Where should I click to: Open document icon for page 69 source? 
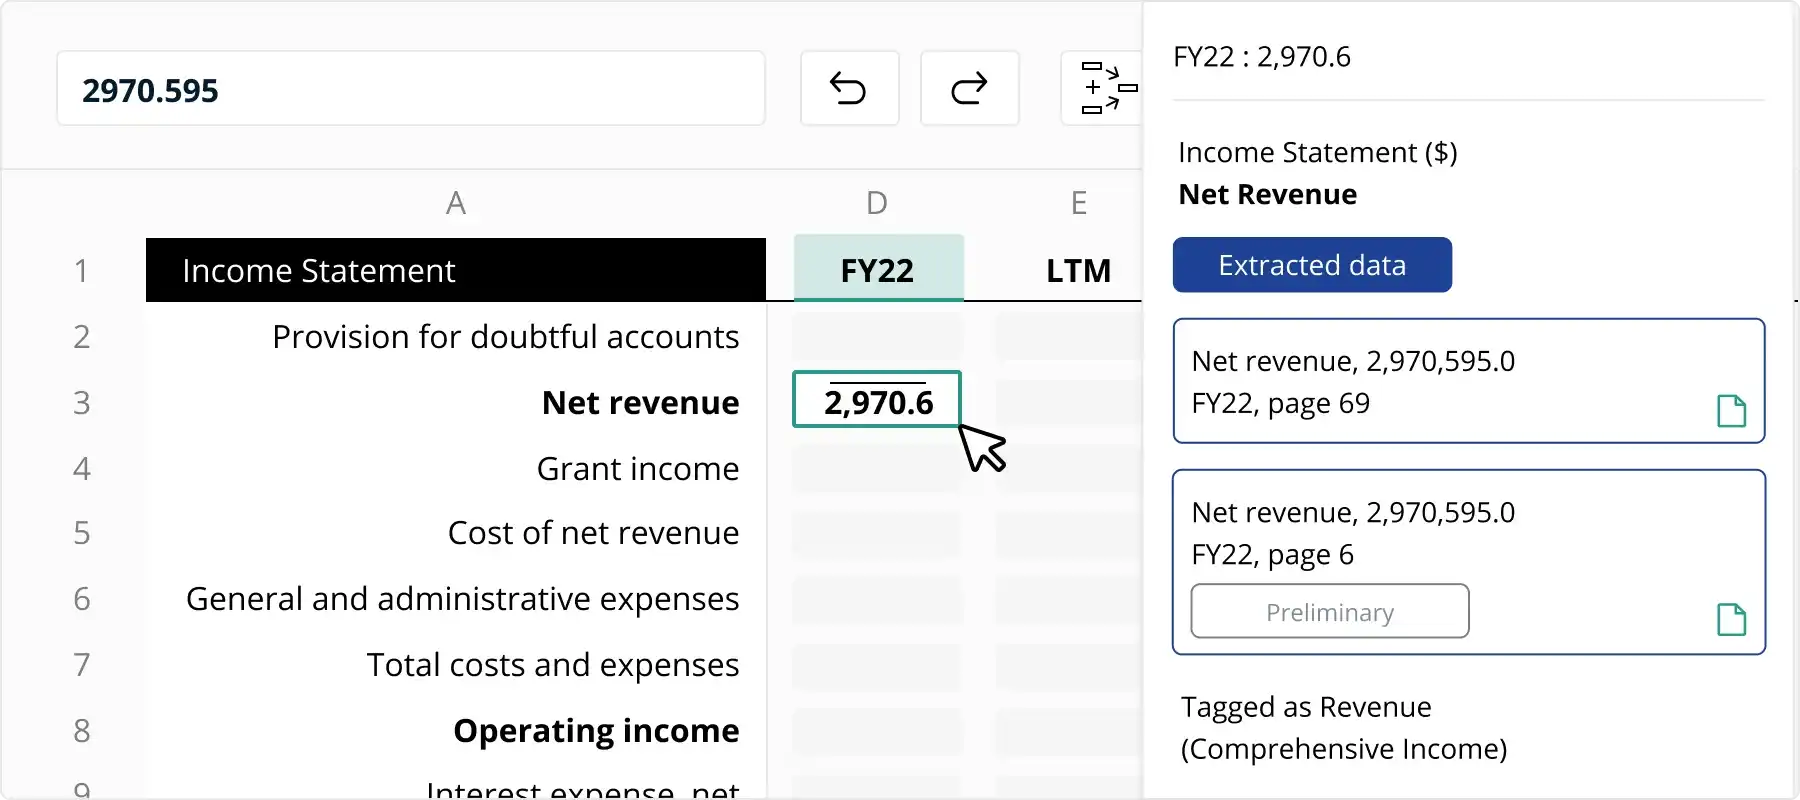point(1731,410)
